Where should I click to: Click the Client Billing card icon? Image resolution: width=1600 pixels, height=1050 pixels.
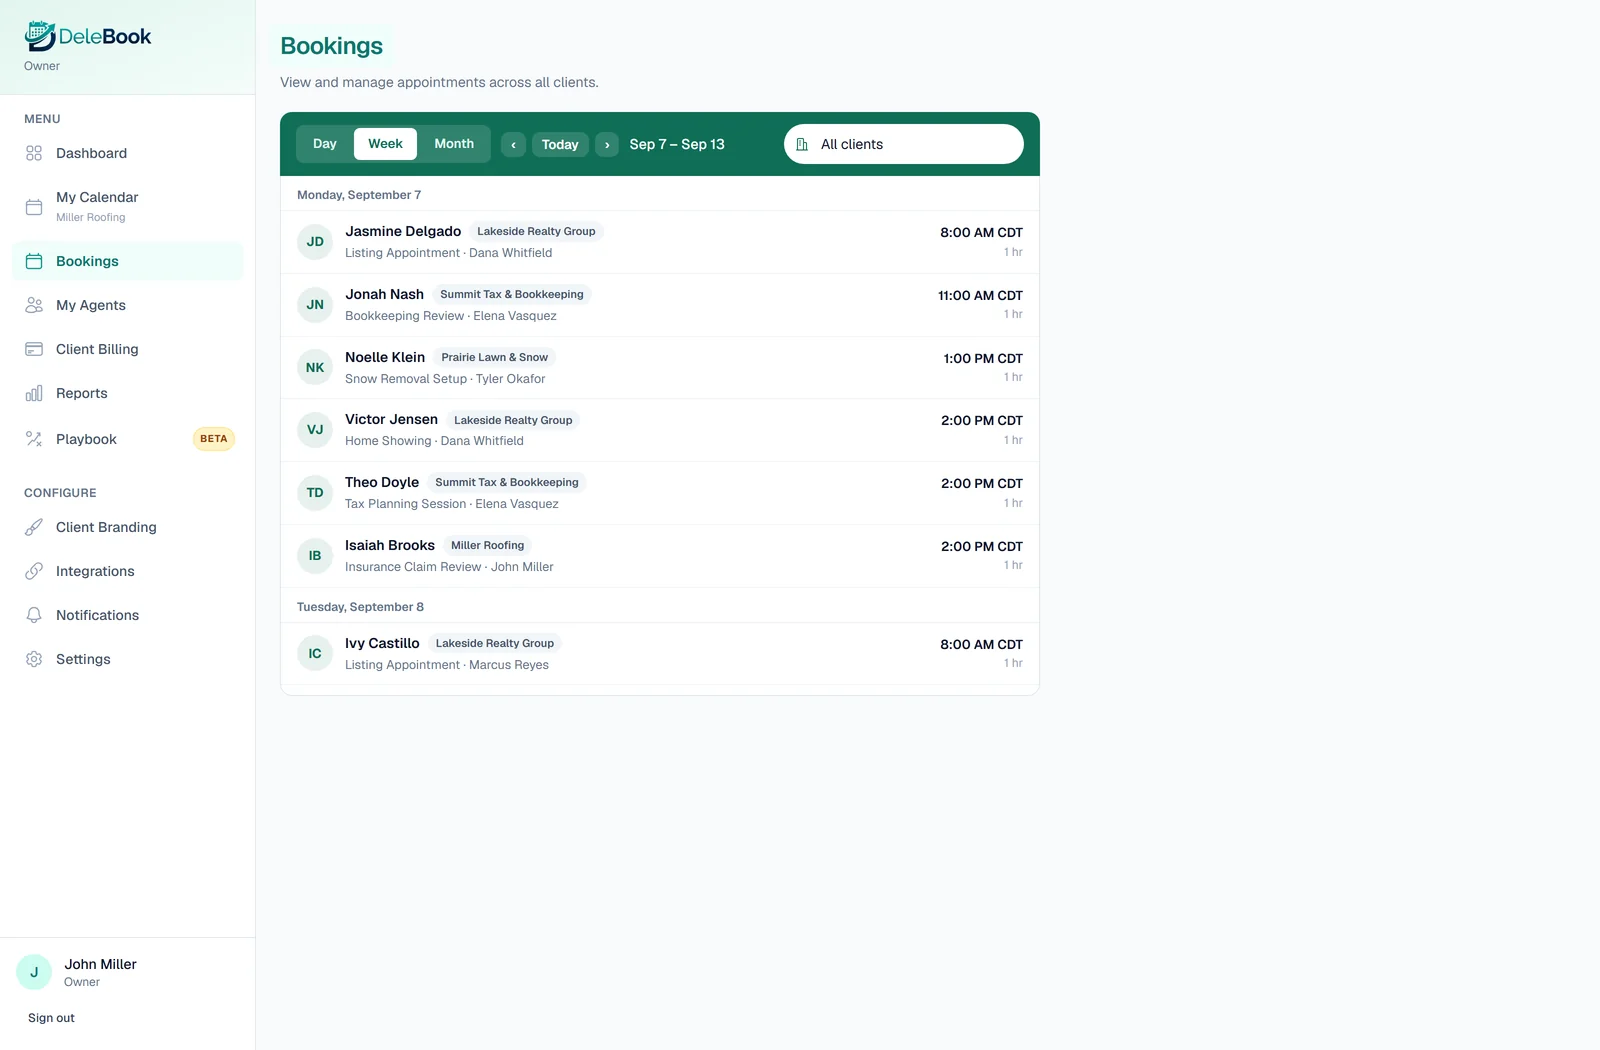pyautogui.click(x=34, y=349)
